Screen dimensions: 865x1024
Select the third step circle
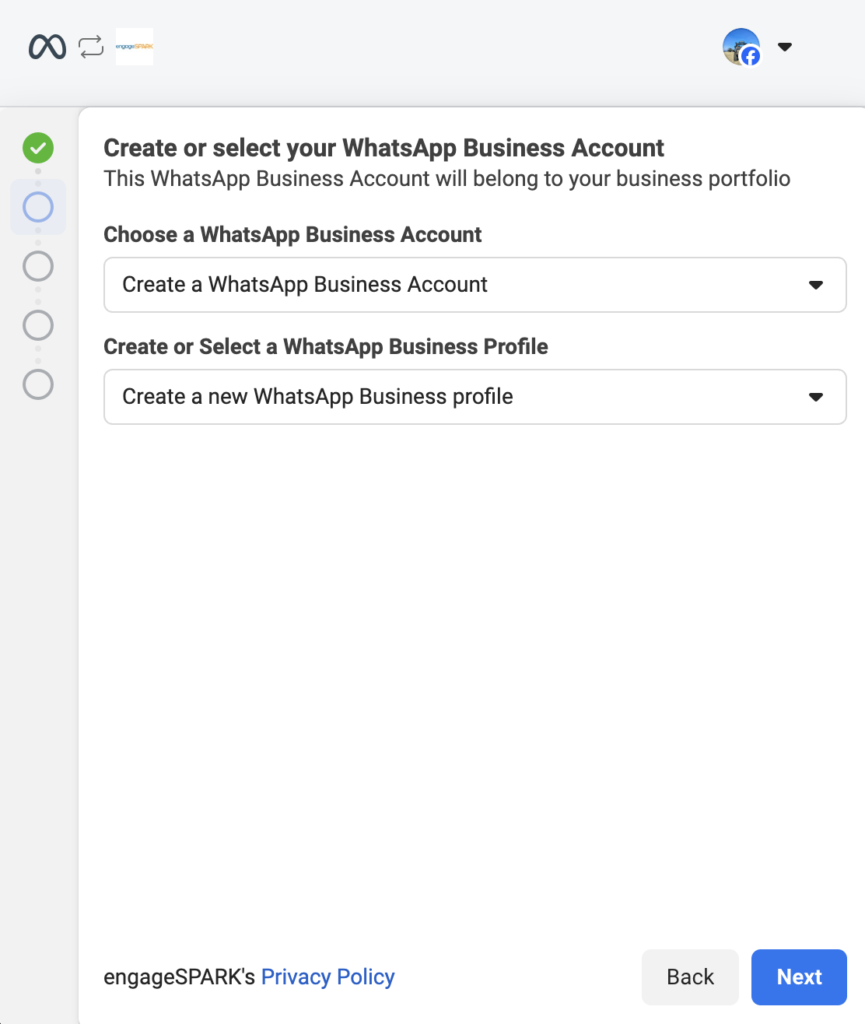[38, 266]
